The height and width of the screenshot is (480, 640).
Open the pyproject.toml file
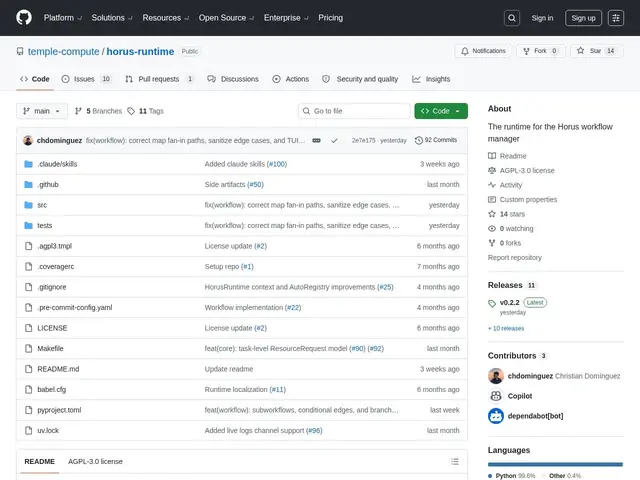tap(59, 410)
